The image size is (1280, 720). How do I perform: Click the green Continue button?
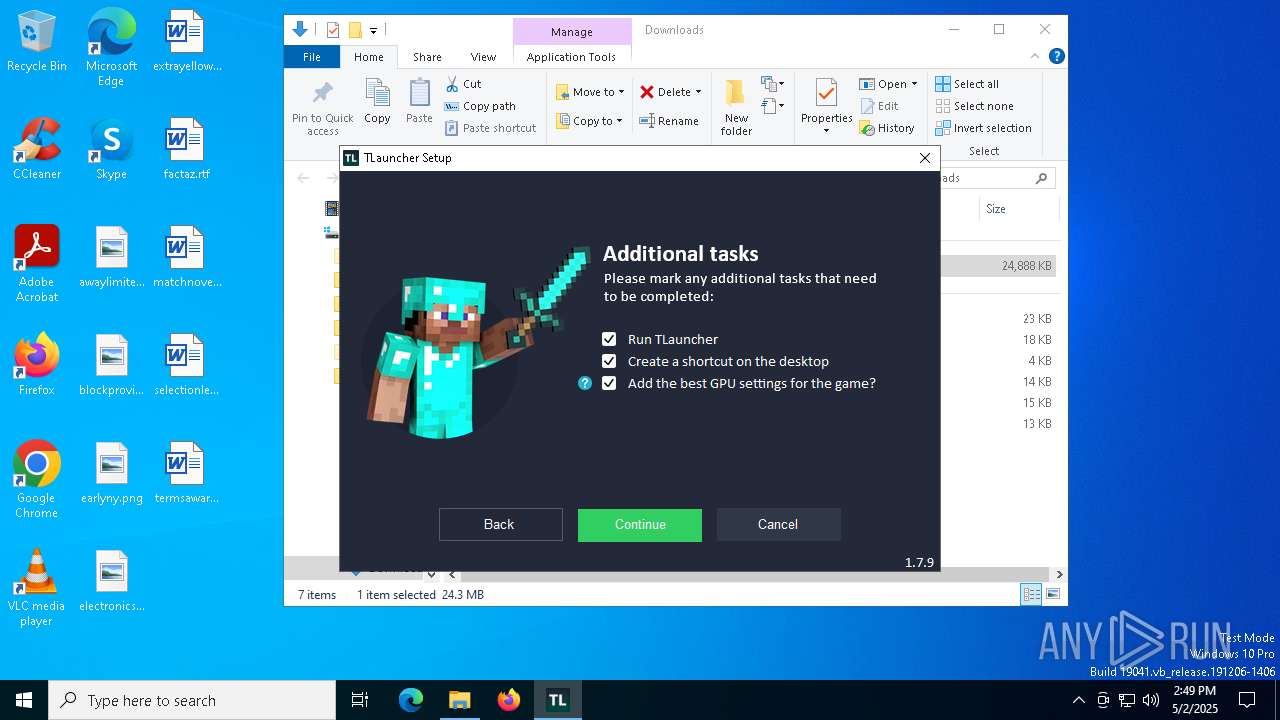[x=640, y=524]
